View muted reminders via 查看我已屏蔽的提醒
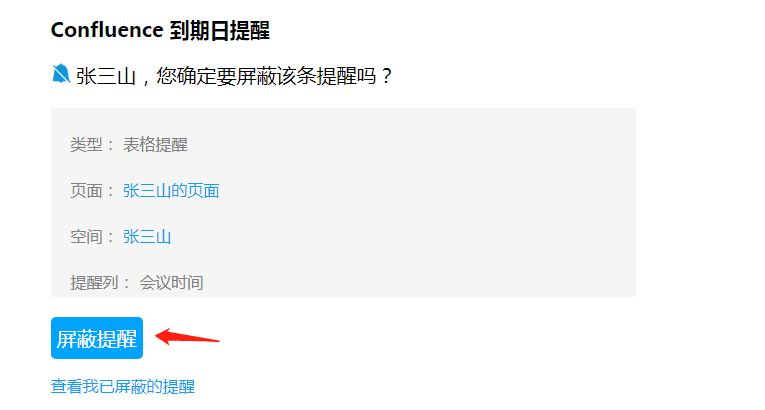Screen dimensions: 765x410 pos(122,387)
